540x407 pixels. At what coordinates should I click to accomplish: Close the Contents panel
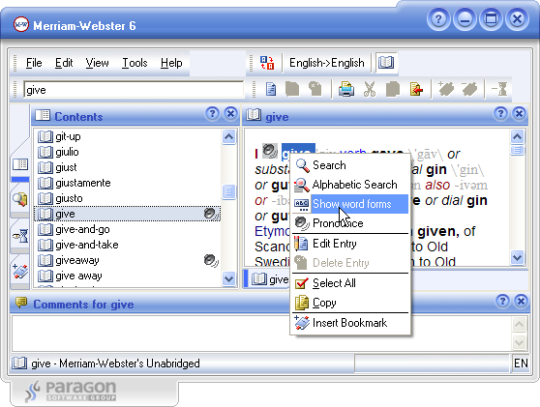click(x=230, y=113)
